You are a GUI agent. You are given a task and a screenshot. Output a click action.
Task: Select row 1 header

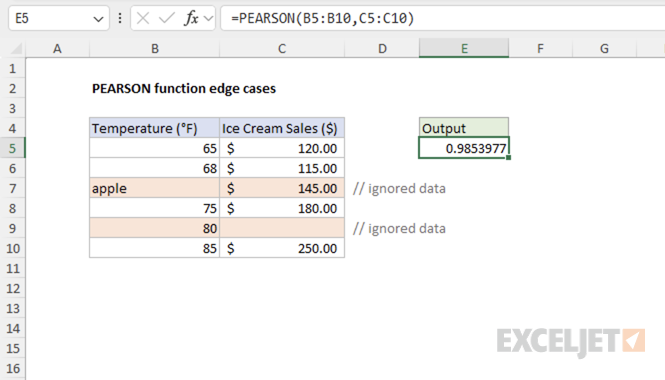click(x=13, y=68)
